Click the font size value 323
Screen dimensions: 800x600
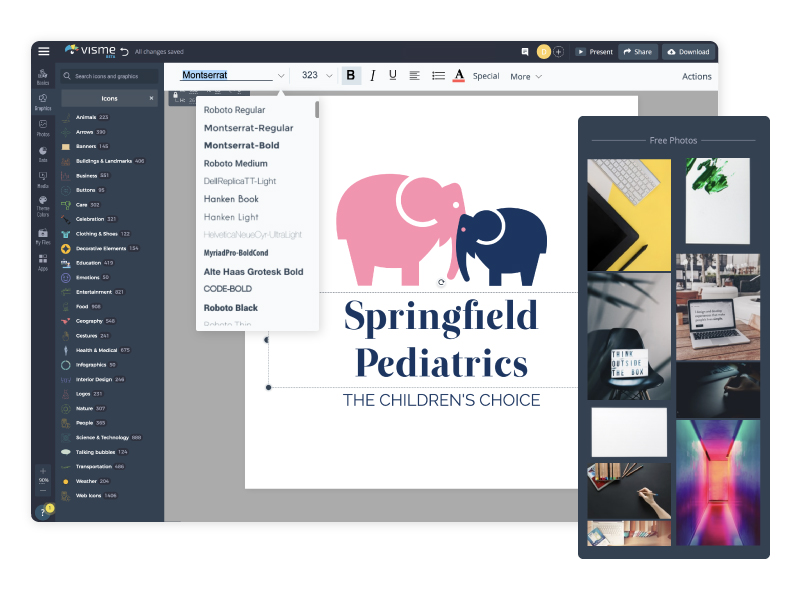[x=310, y=75]
